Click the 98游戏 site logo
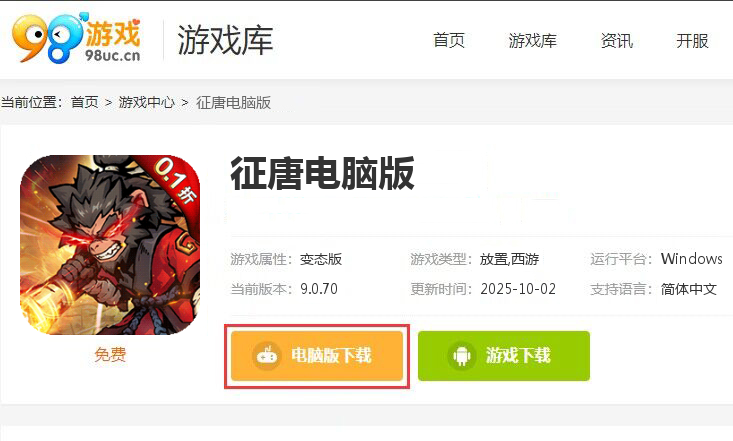The width and height of the screenshot is (733, 441). [77, 38]
